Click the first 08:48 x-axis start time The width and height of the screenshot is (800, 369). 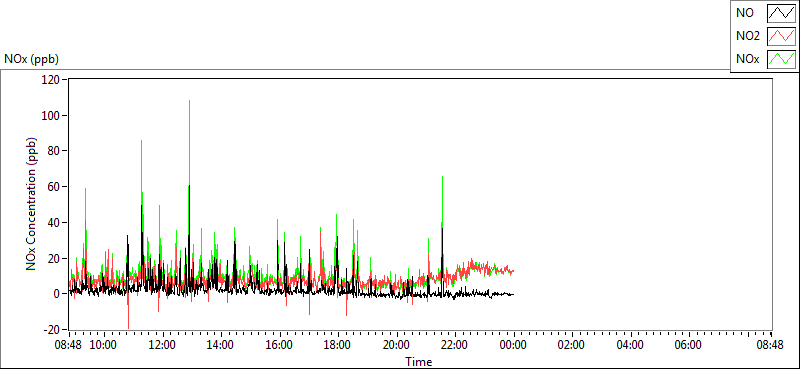(x=68, y=345)
